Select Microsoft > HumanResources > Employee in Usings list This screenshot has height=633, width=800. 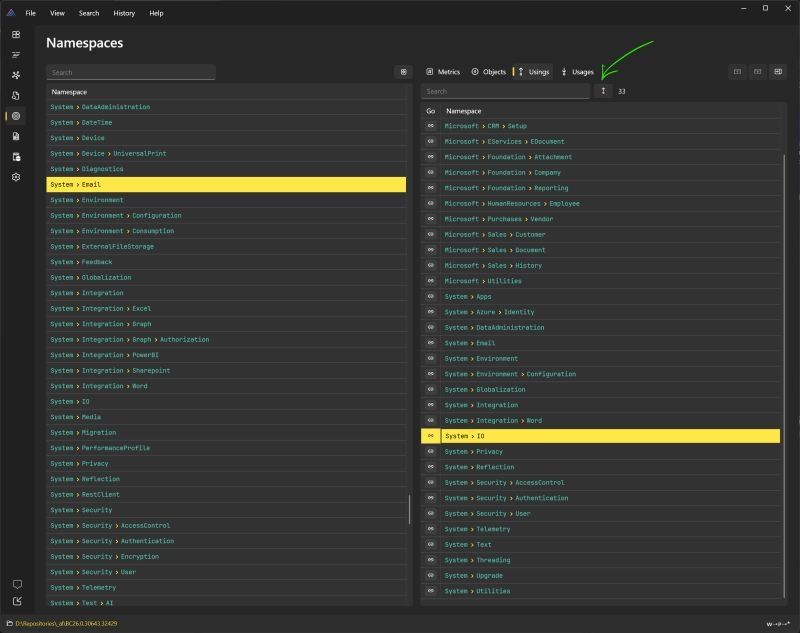point(601,204)
